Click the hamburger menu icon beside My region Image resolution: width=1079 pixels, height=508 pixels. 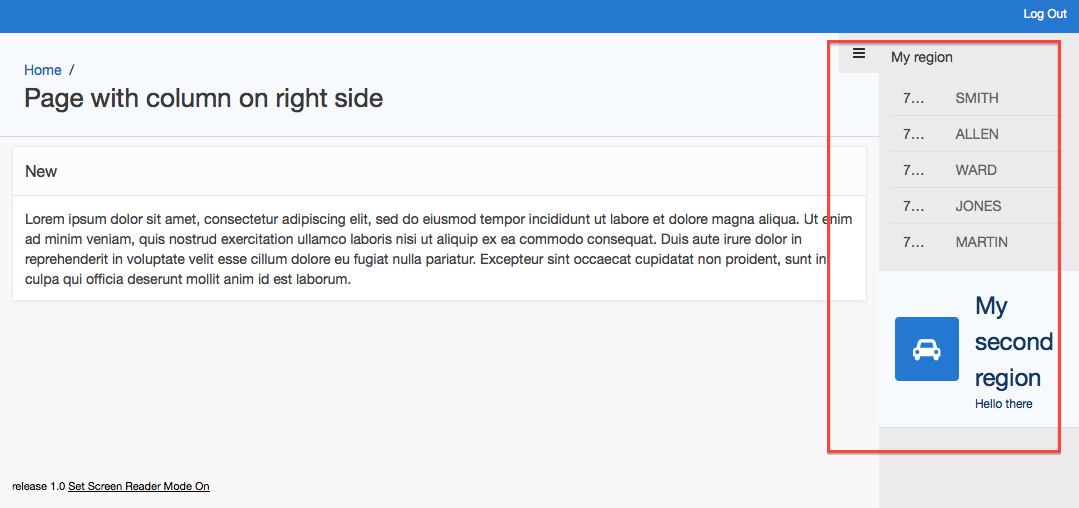tap(858, 54)
